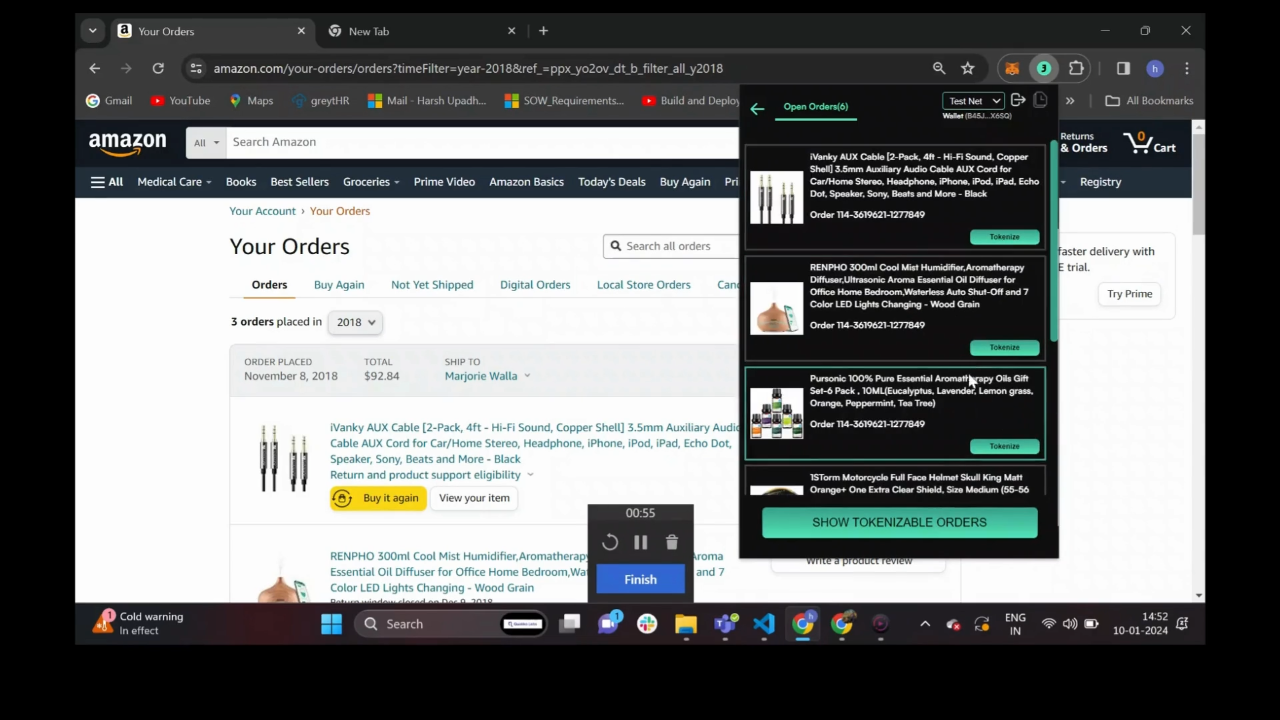The image size is (1280, 720).
Task: Open the Chrome profile avatar
Action: pos(1155,68)
